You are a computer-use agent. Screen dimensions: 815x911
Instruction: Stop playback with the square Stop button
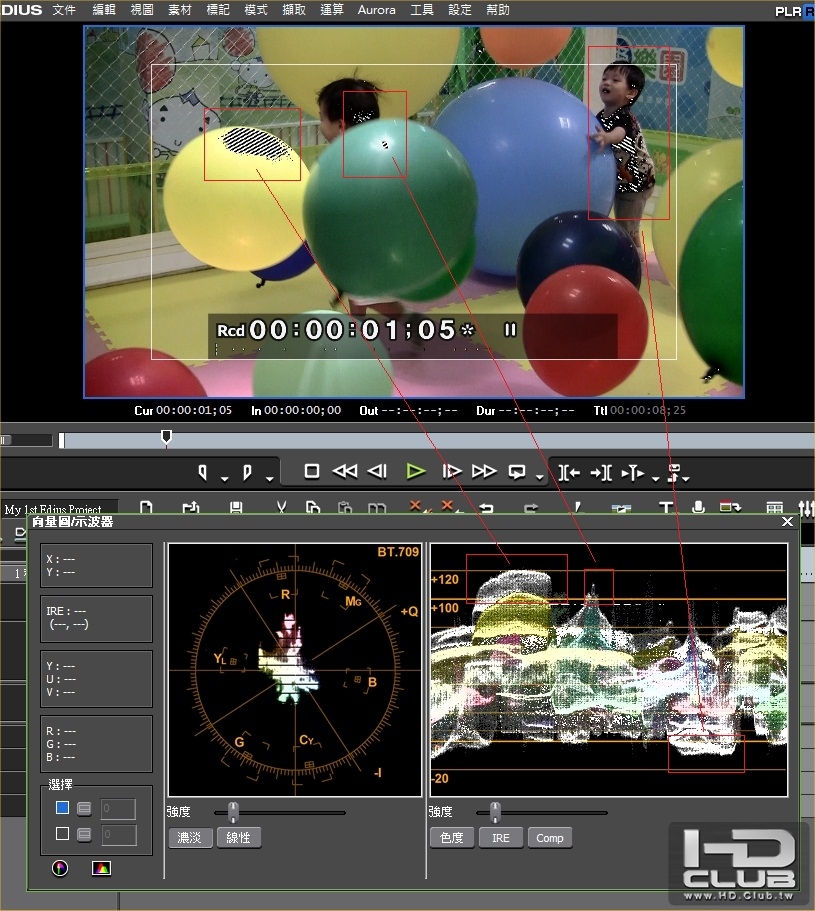312,471
